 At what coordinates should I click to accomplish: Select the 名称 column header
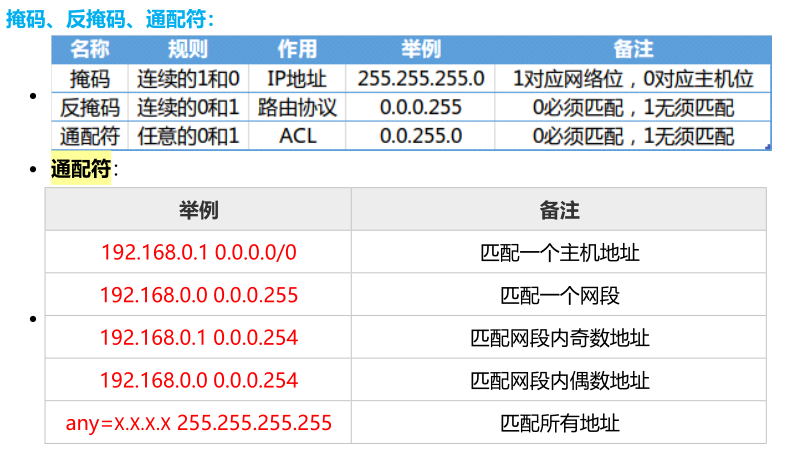click(x=90, y=49)
